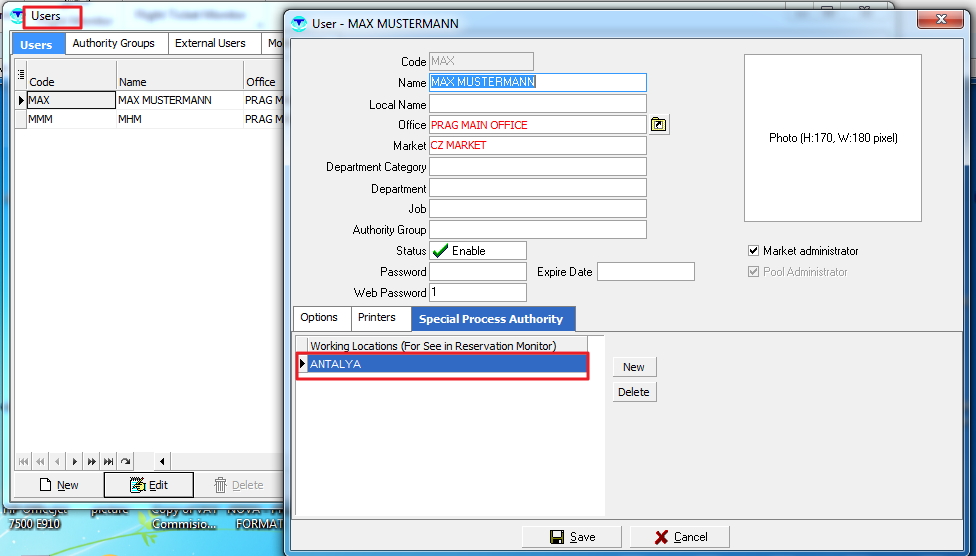
Task: Click the Expire Date input field
Action: click(x=645, y=272)
